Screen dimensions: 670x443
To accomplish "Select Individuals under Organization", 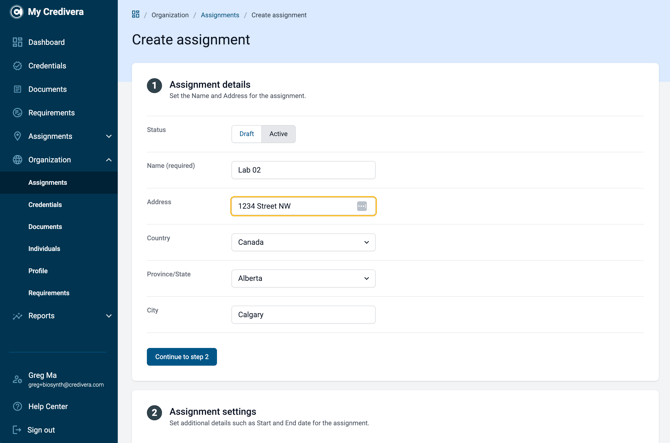I will [44, 249].
